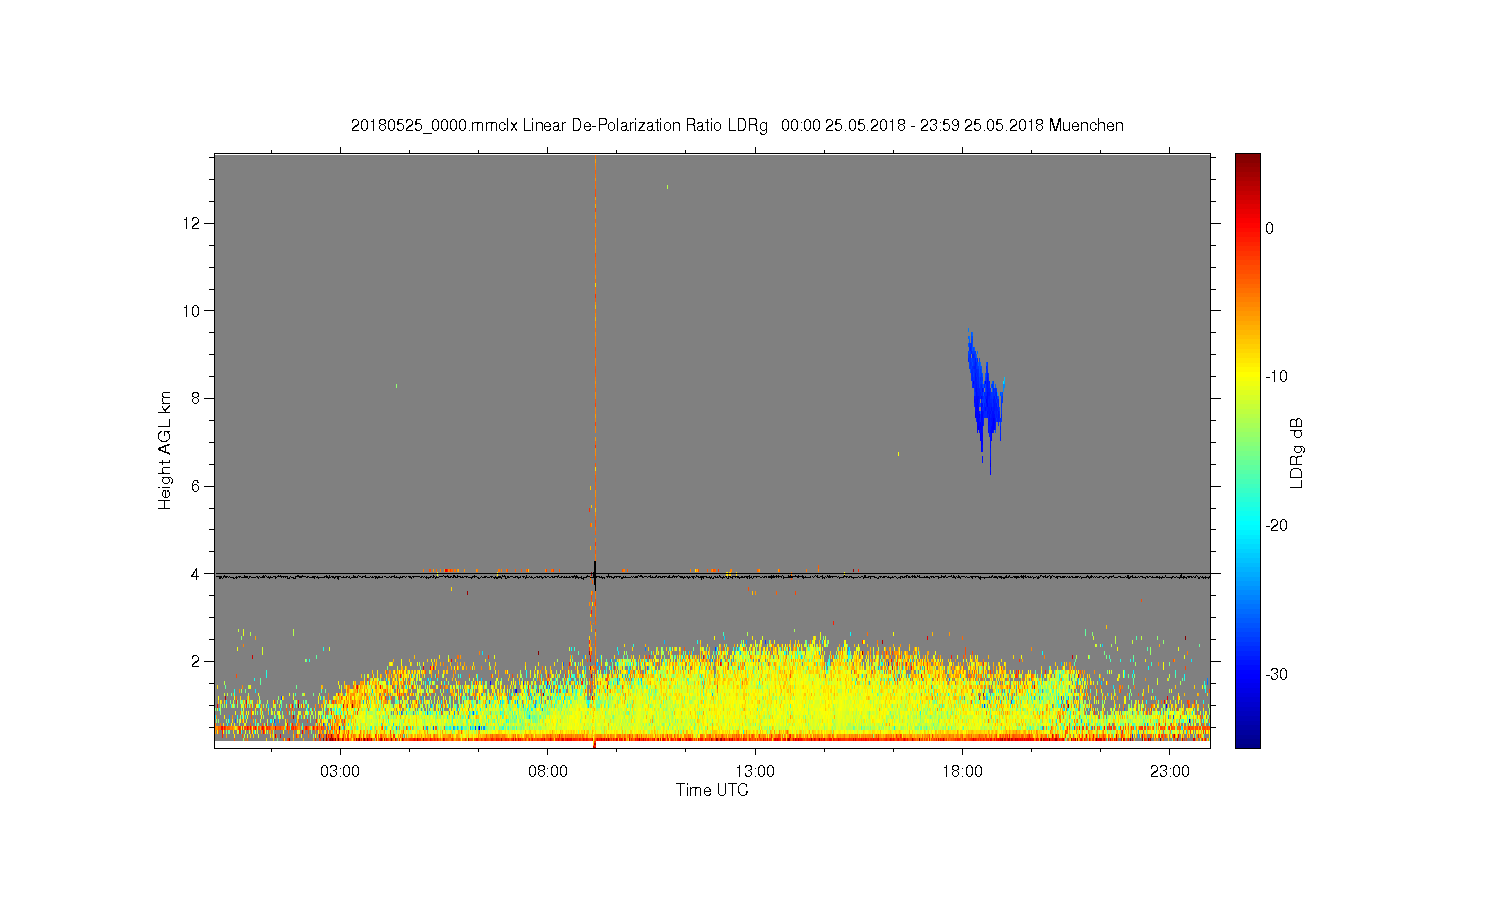Viewport: 1500px width, 900px height.
Task: Click the 23:00 time tick label
Action: click(x=1170, y=772)
